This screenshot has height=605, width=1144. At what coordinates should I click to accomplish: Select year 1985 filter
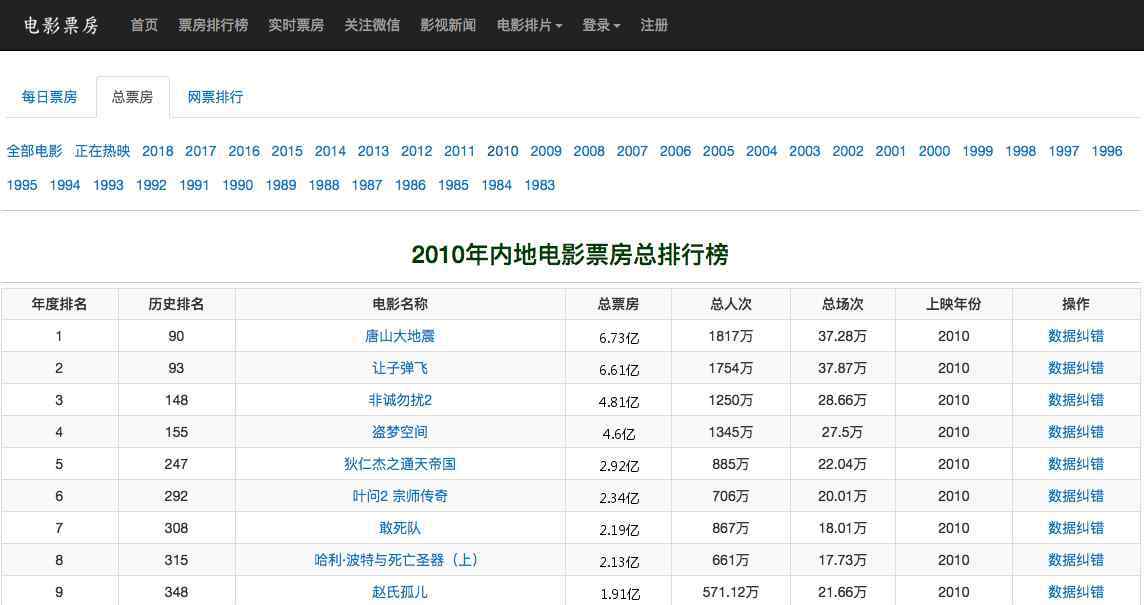pyautogui.click(x=453, y=185)
